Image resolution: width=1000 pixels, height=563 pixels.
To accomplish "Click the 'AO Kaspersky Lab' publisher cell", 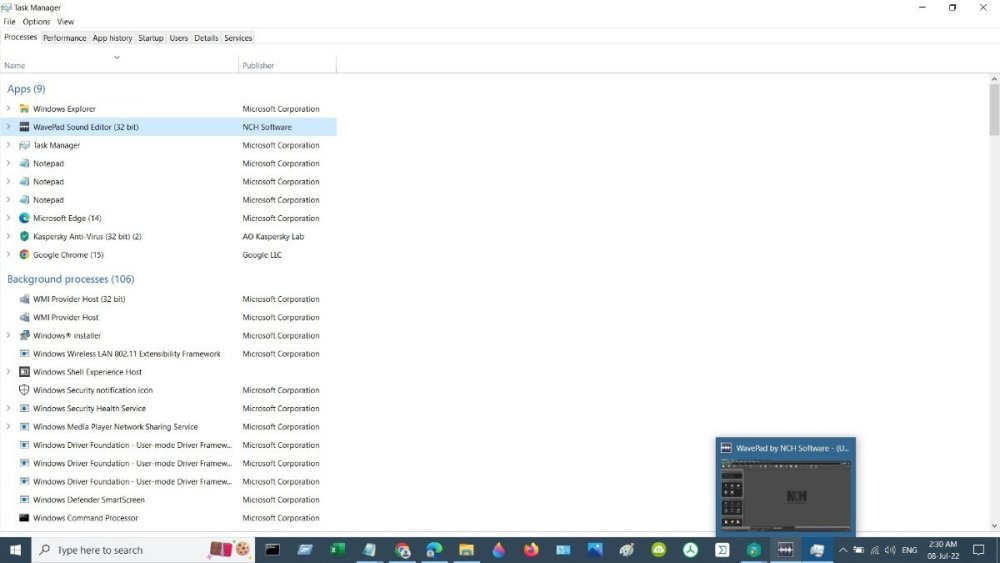I will point(273,236).
